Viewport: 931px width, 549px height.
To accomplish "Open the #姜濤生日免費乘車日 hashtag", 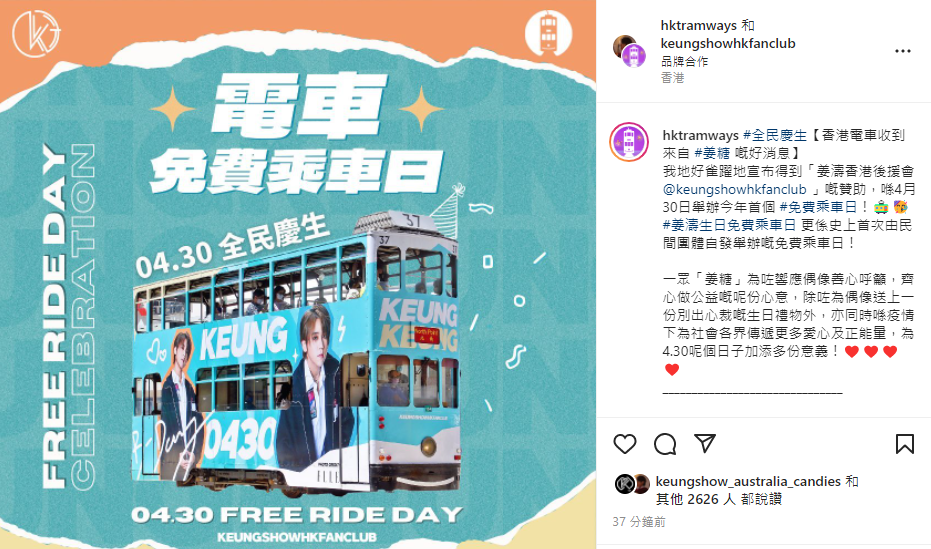I will [729, 225].
